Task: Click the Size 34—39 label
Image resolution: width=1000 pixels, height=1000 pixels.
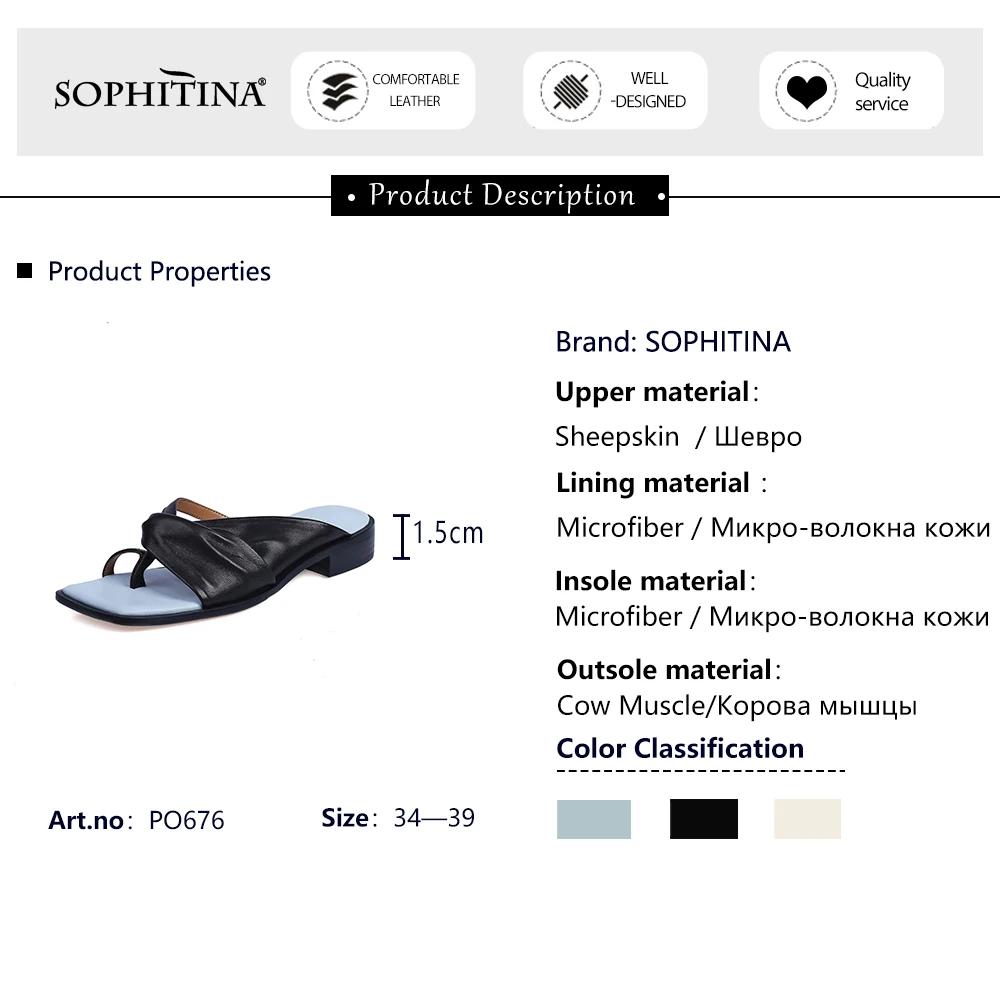Action: click(398, 818)
